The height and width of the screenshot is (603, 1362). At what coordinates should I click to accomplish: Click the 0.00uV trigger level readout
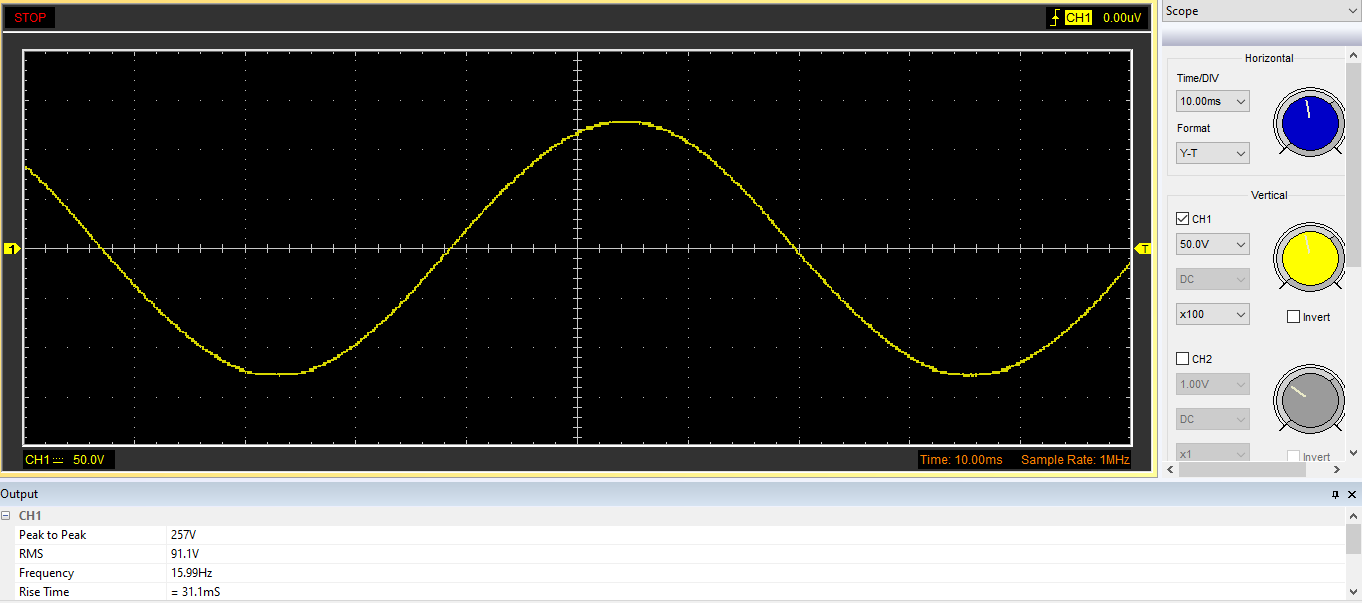(1122, 18)
